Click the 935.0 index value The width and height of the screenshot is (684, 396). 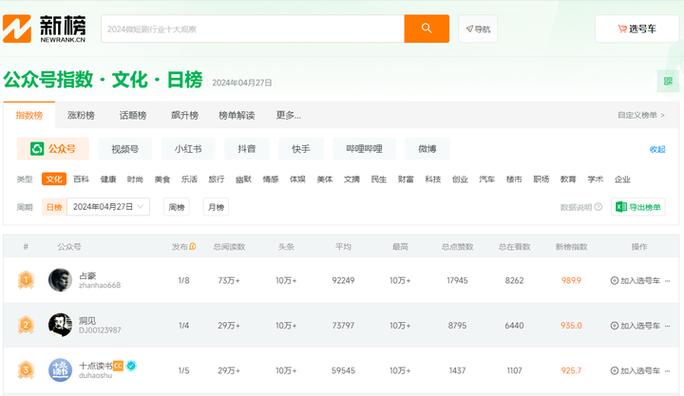(x=571, y=325)
